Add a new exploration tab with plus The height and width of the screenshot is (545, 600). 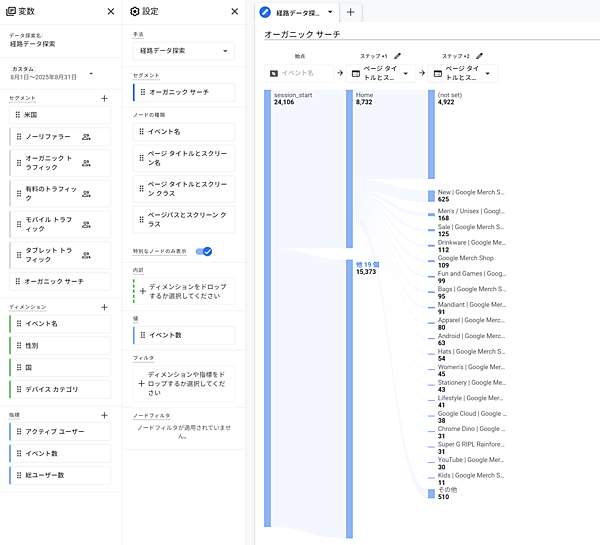(350, 12)
